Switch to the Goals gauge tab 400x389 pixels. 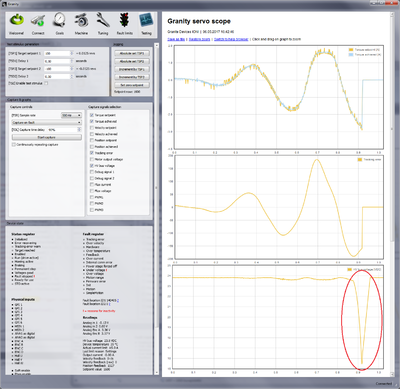(x=60, y=24)
